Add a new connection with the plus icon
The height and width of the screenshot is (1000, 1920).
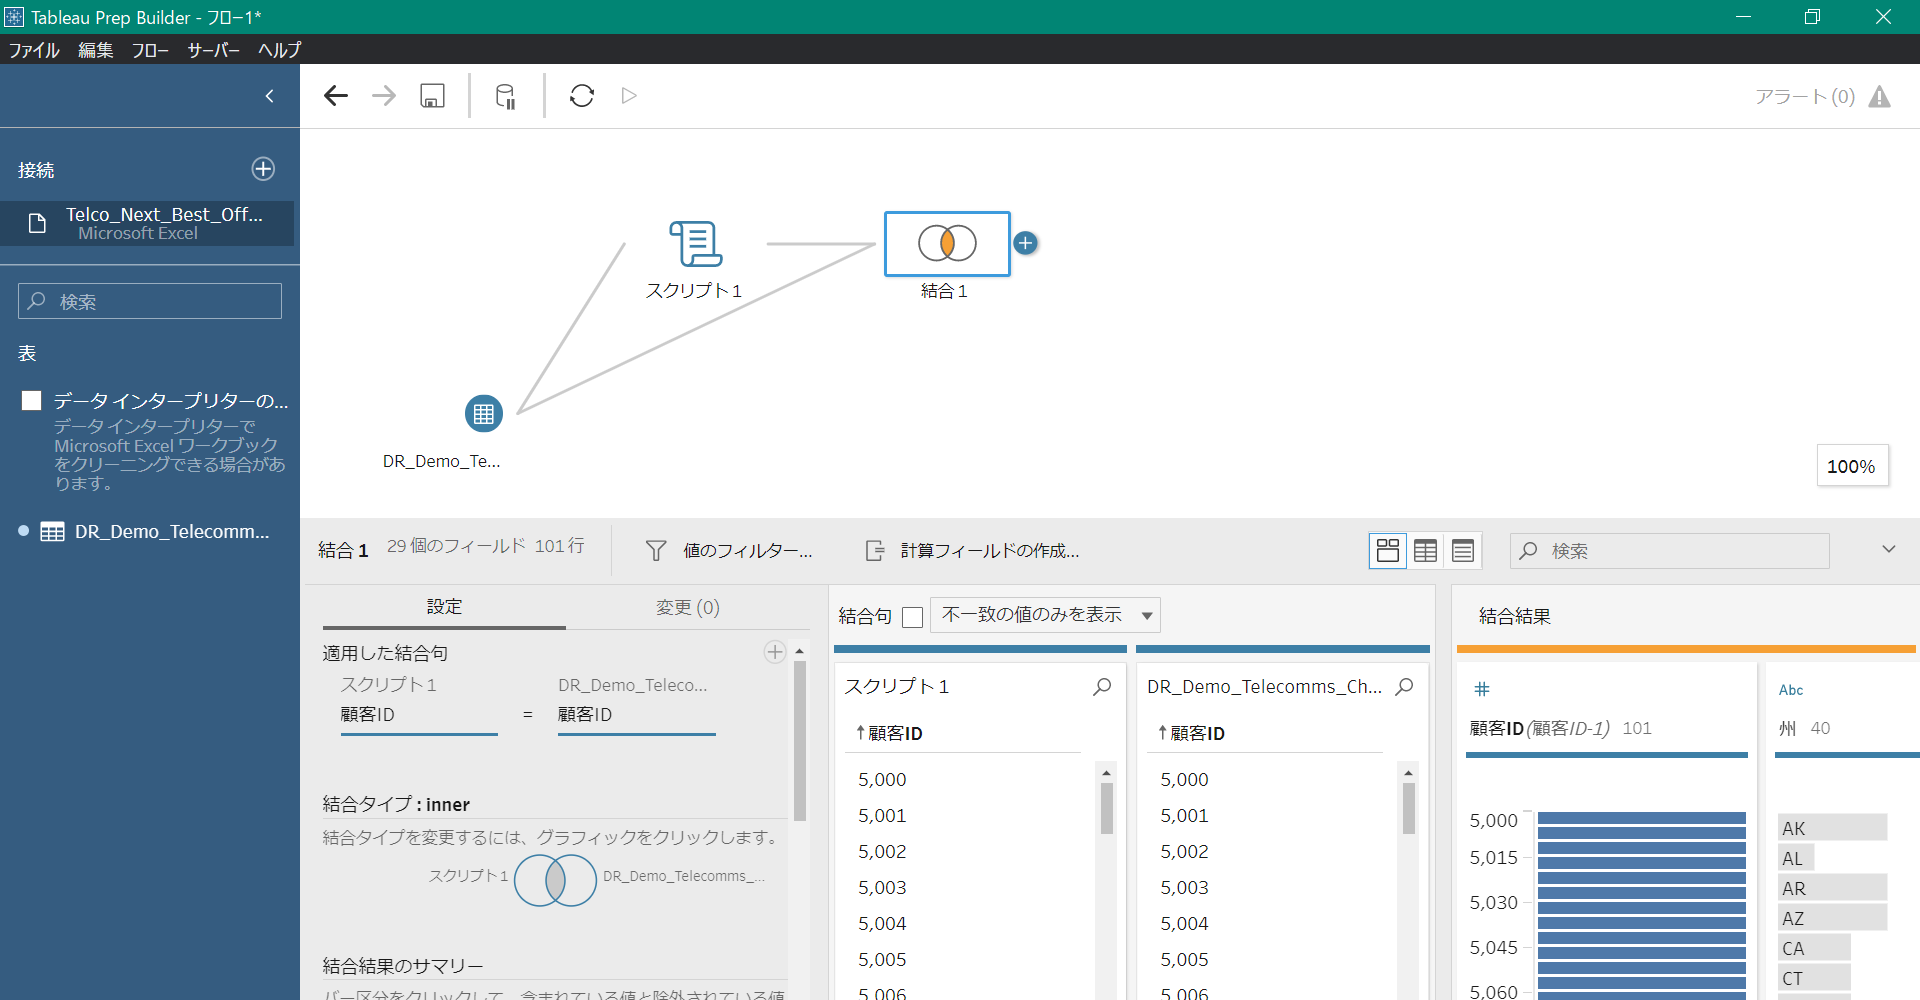click(x=263, y=168)
